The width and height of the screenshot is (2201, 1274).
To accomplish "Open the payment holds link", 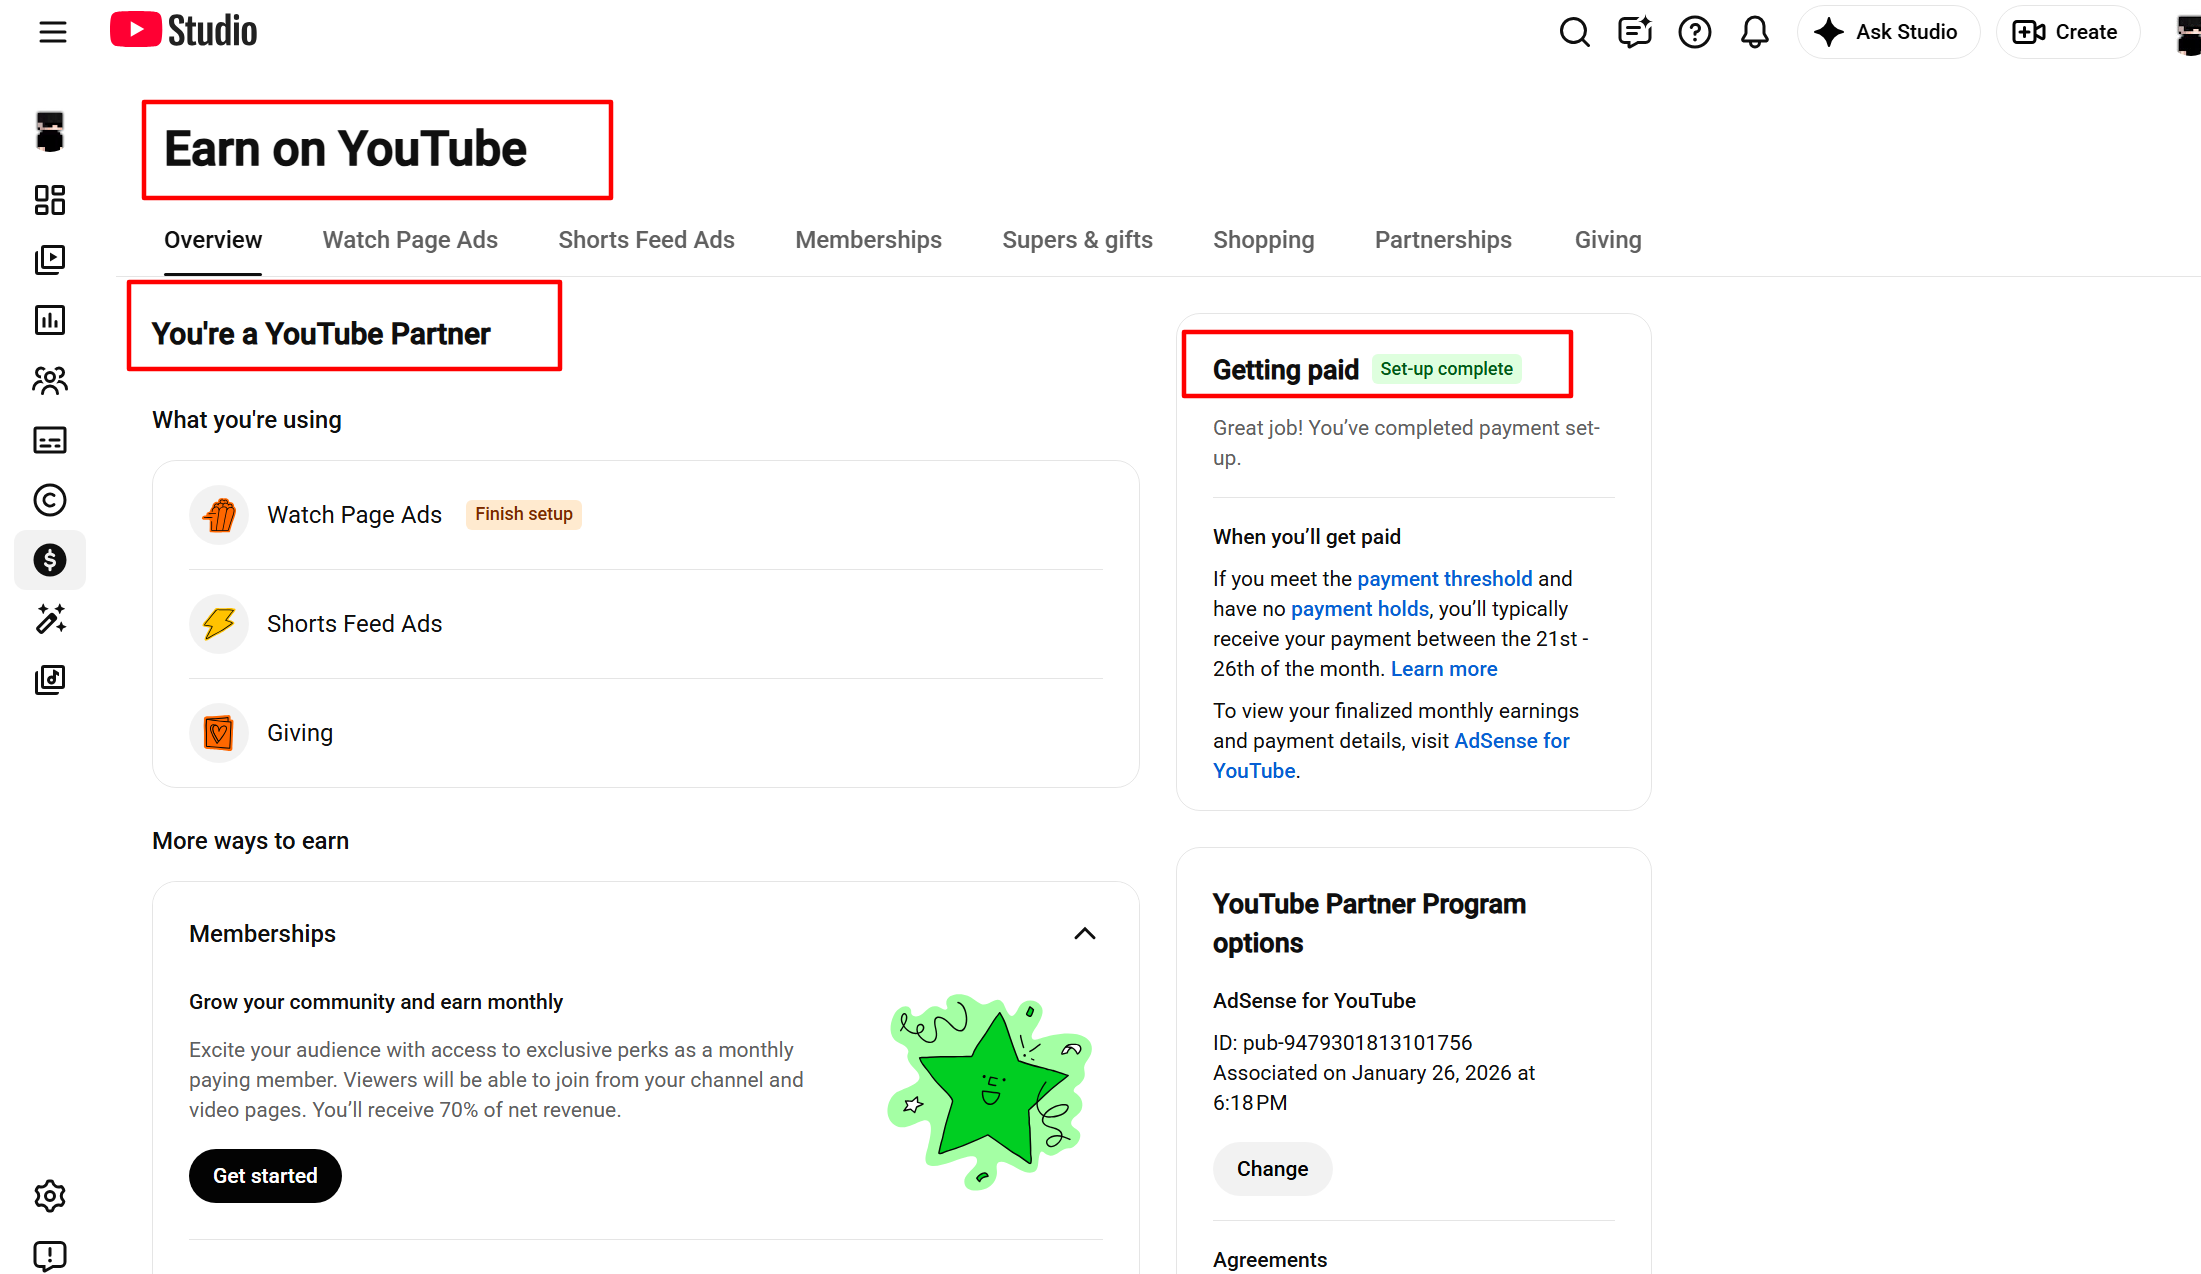I will [1360, 609].
